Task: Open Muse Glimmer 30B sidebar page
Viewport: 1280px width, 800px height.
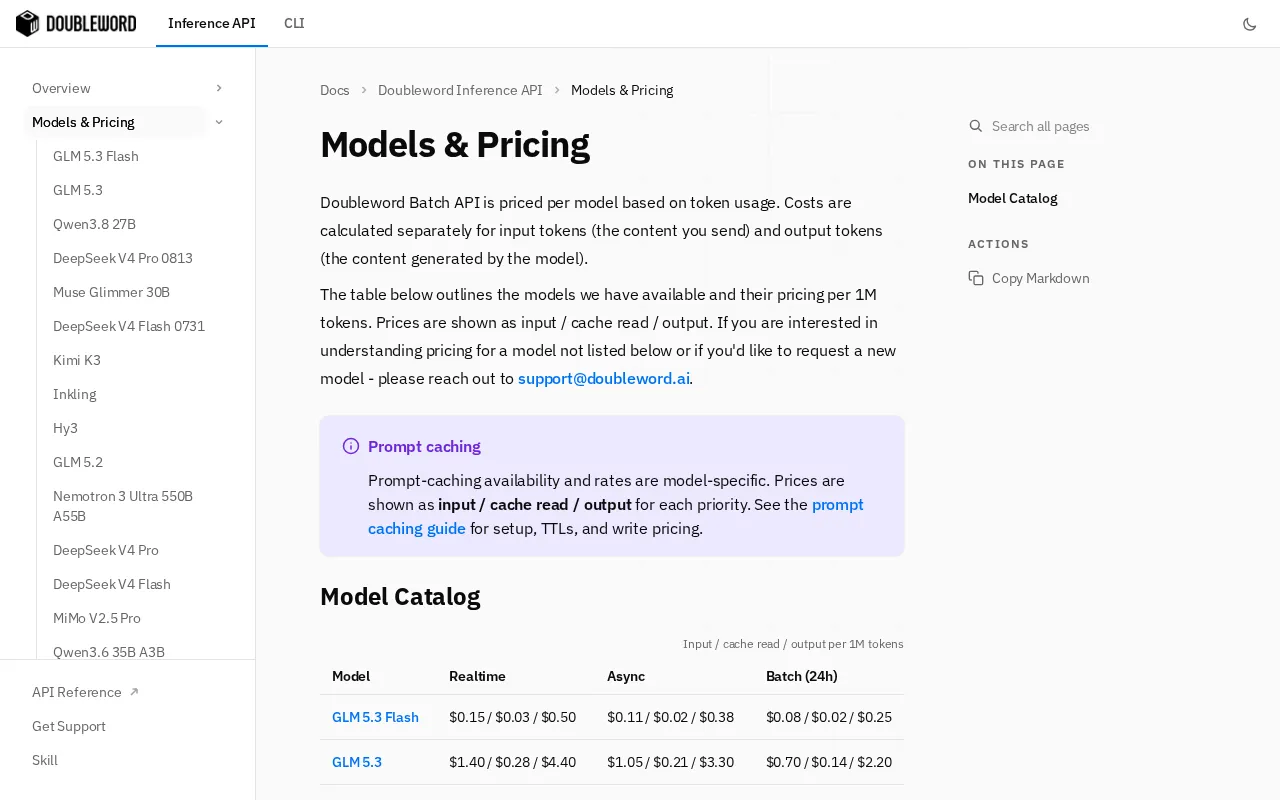Action: pyautogui.click(x=111, y=292)
